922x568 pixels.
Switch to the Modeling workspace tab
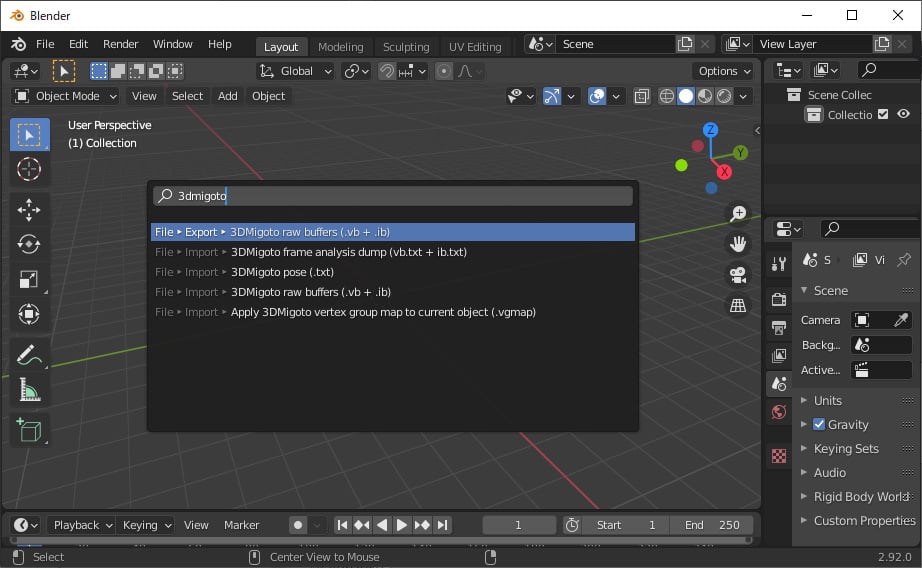pos(340,47)
